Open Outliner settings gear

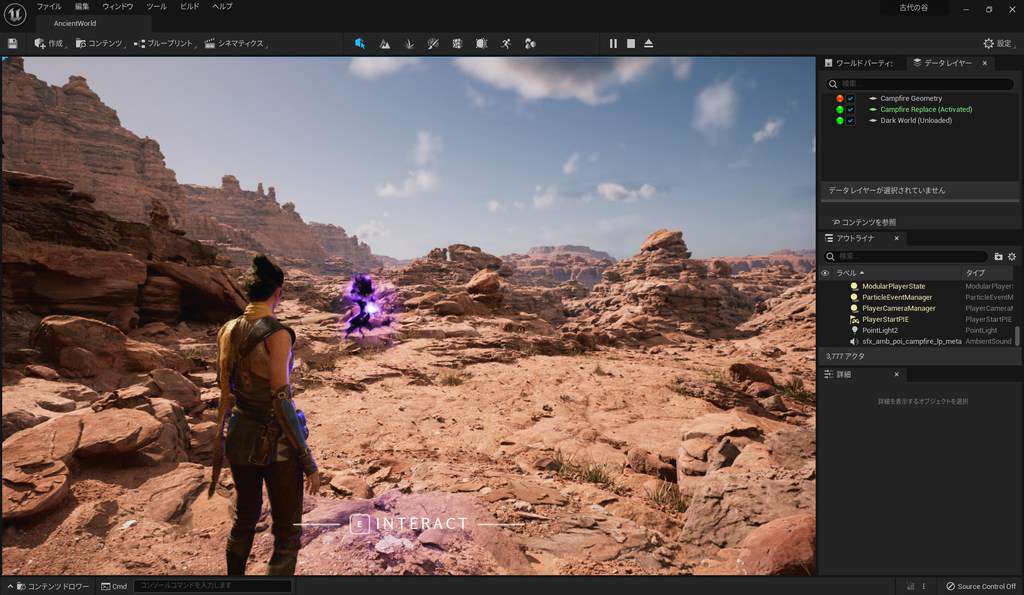pos(1012,257)
